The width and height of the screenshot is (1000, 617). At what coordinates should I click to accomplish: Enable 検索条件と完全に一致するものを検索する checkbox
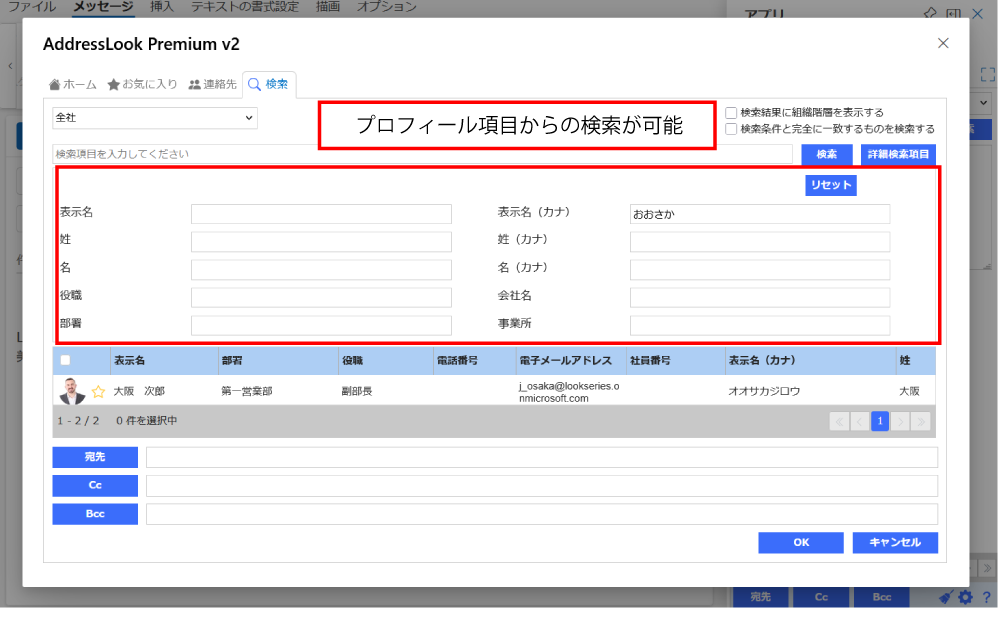(x=732, y=130)
